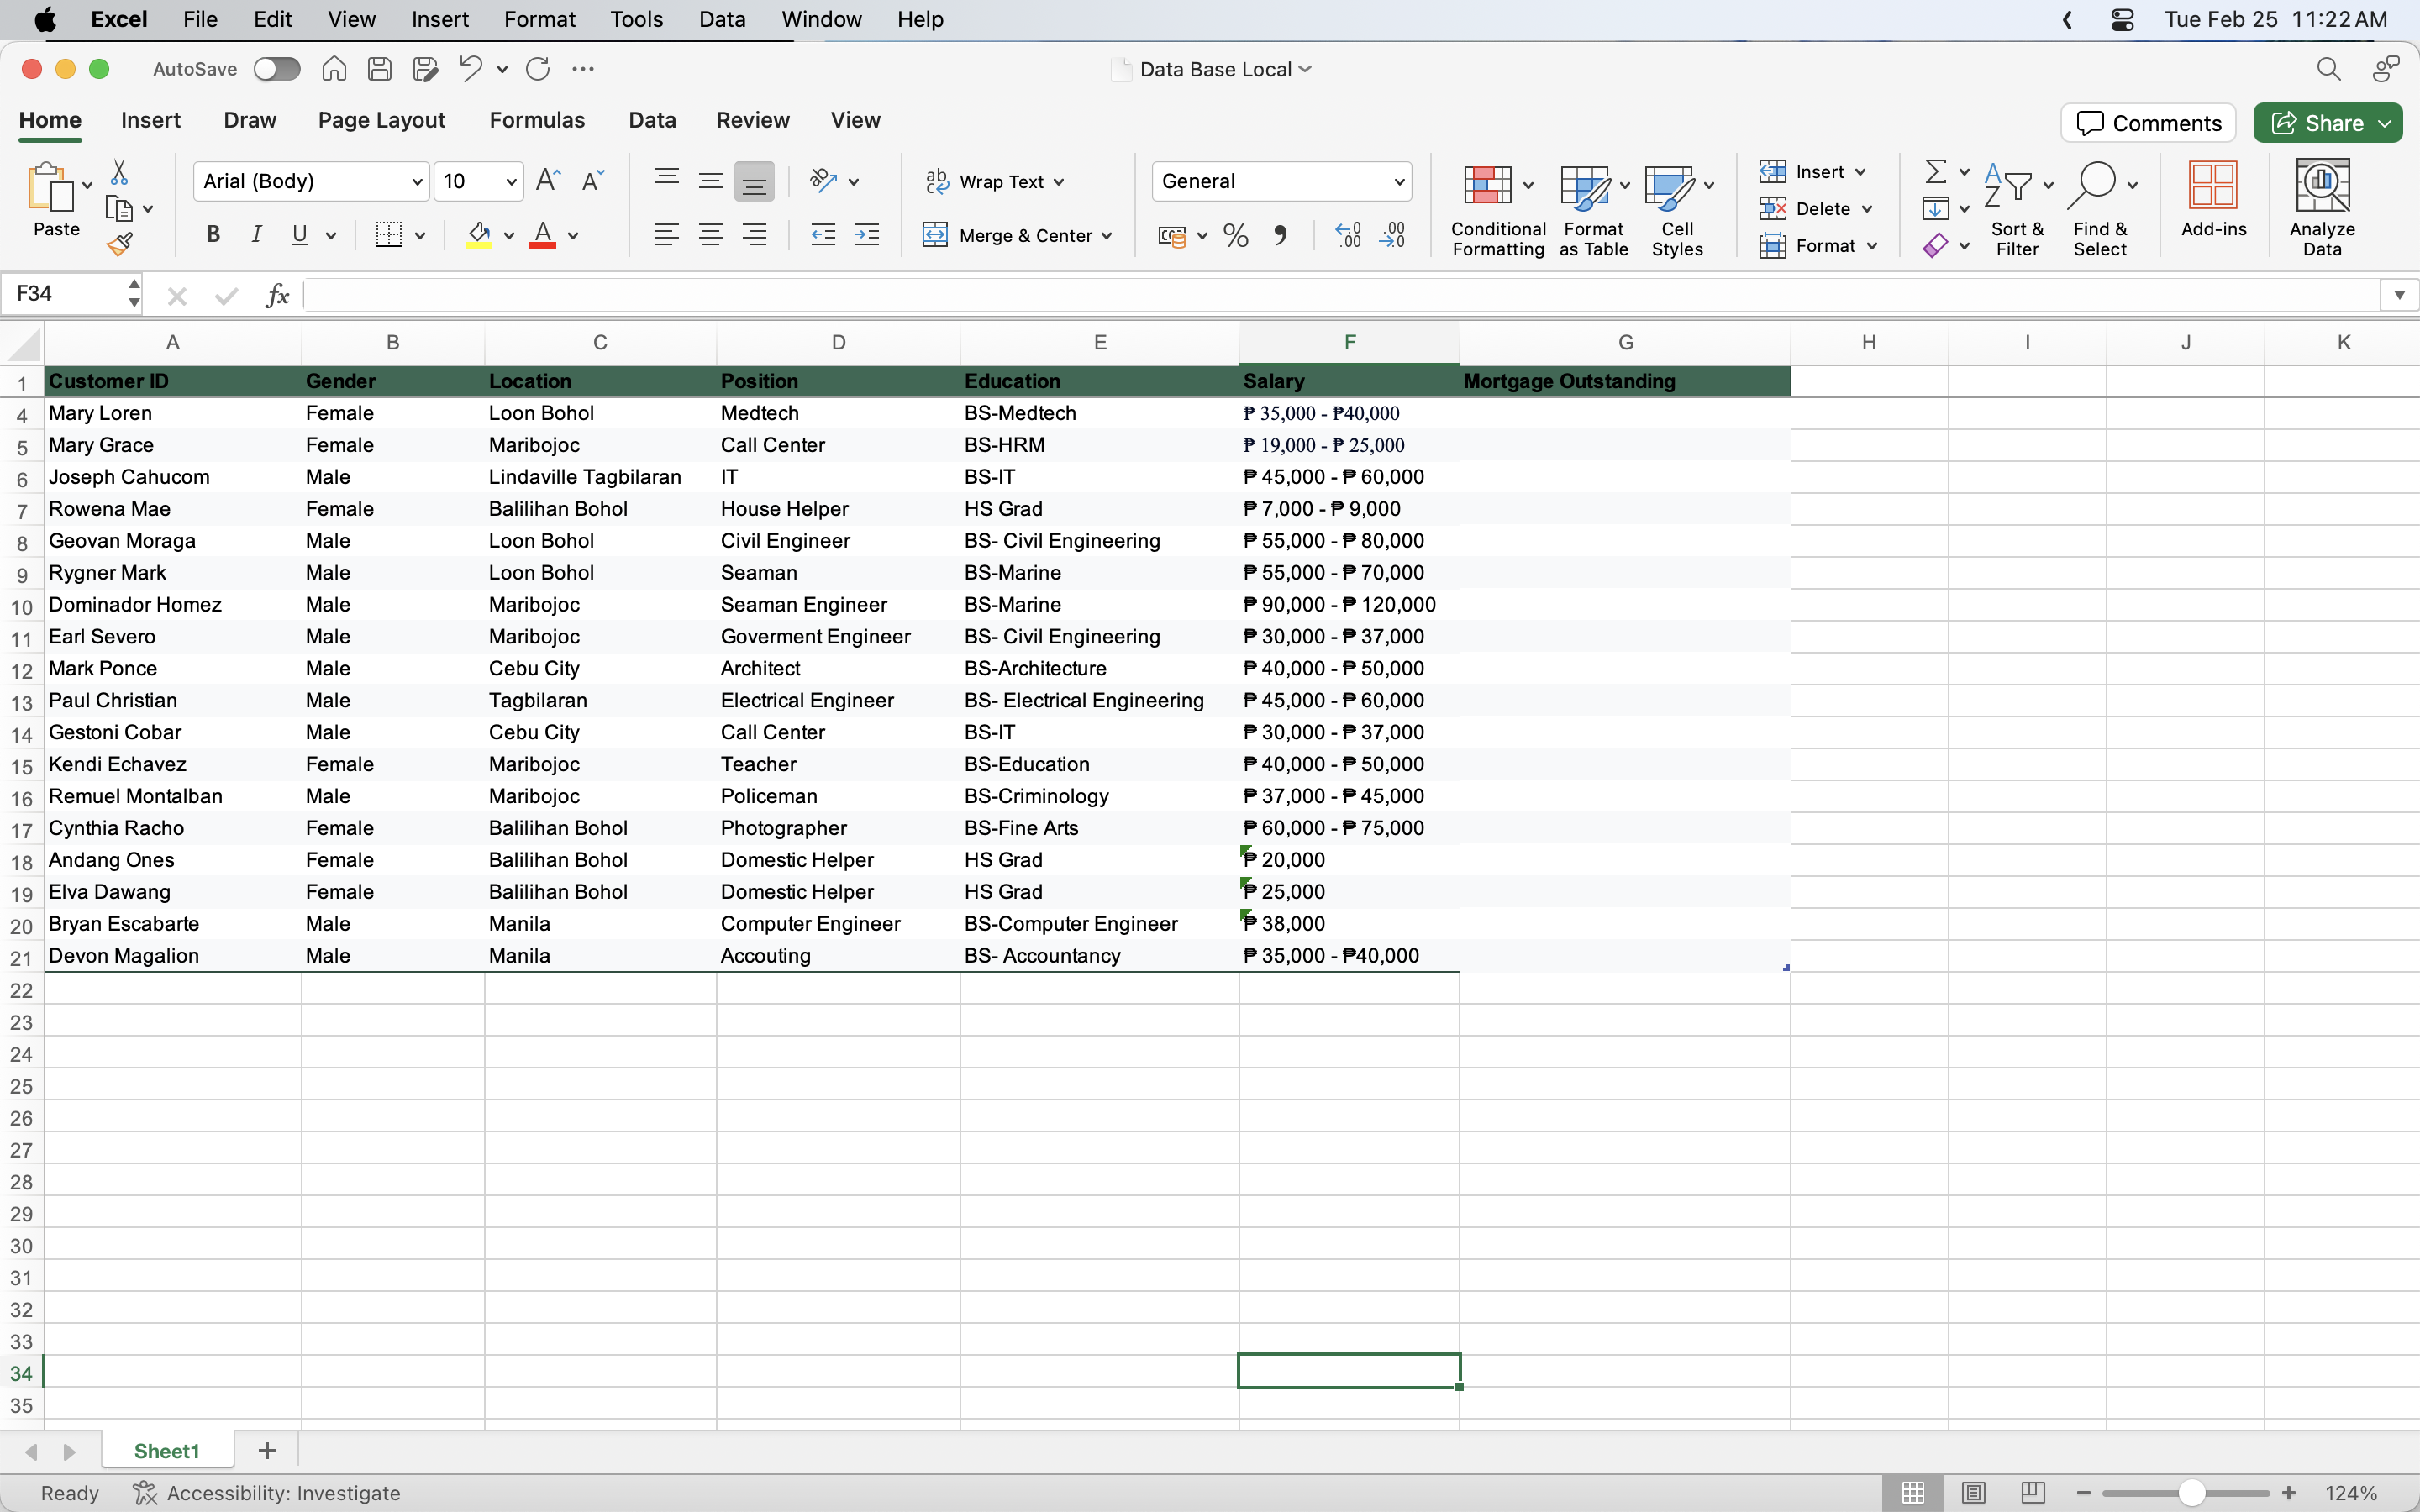Expand Merge & Center dropdown arrow

pos(1107,236)
